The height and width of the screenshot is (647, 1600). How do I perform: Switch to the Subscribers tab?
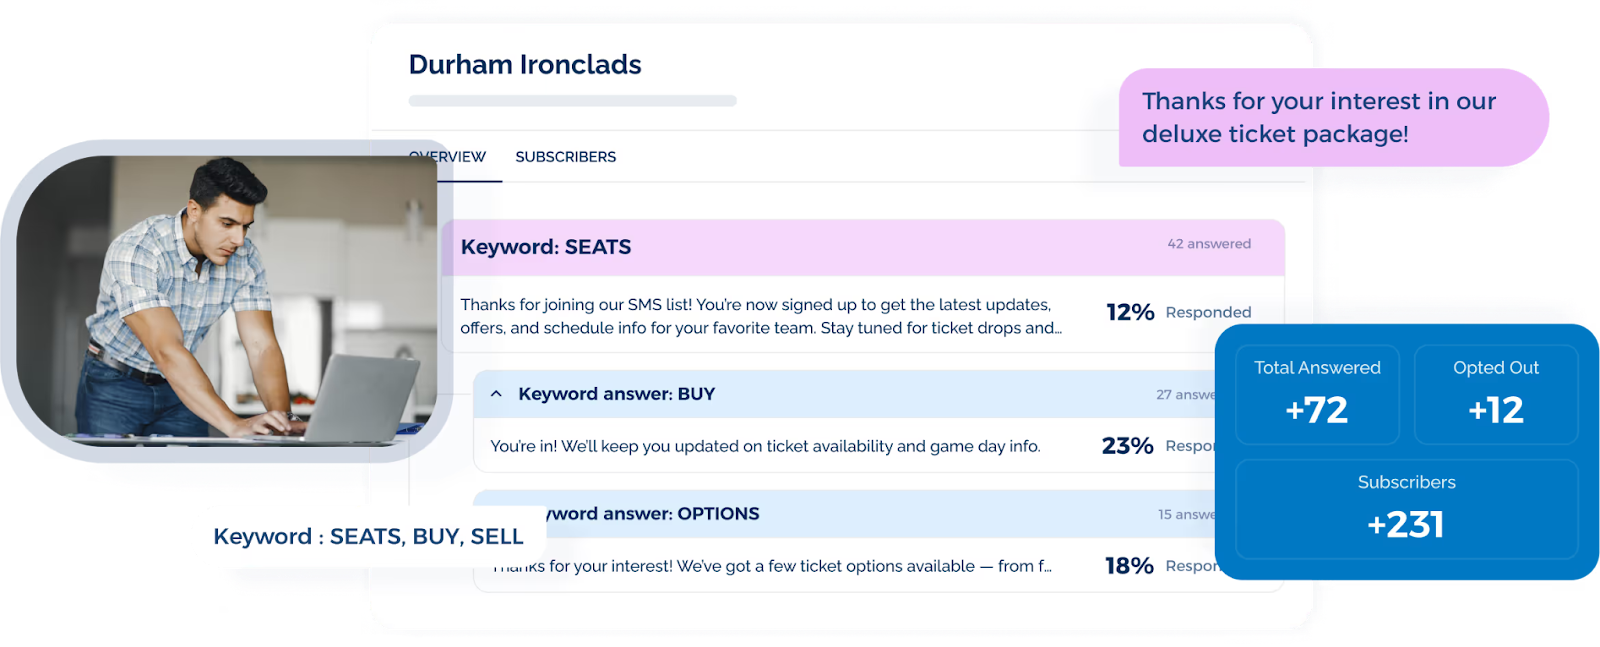click(x=565, y=156)
